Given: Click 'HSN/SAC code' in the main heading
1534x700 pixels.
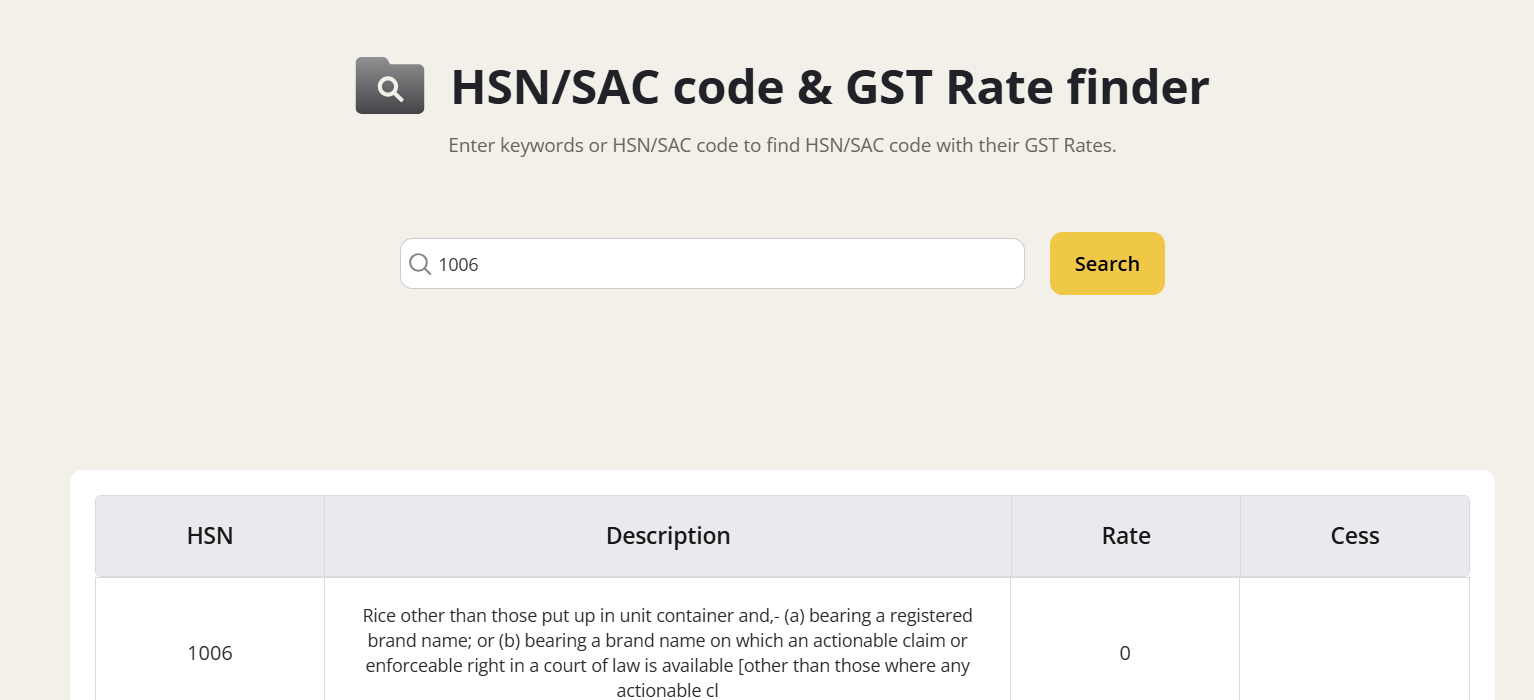Looking at the screenshot, I should (x=617, y=87).
